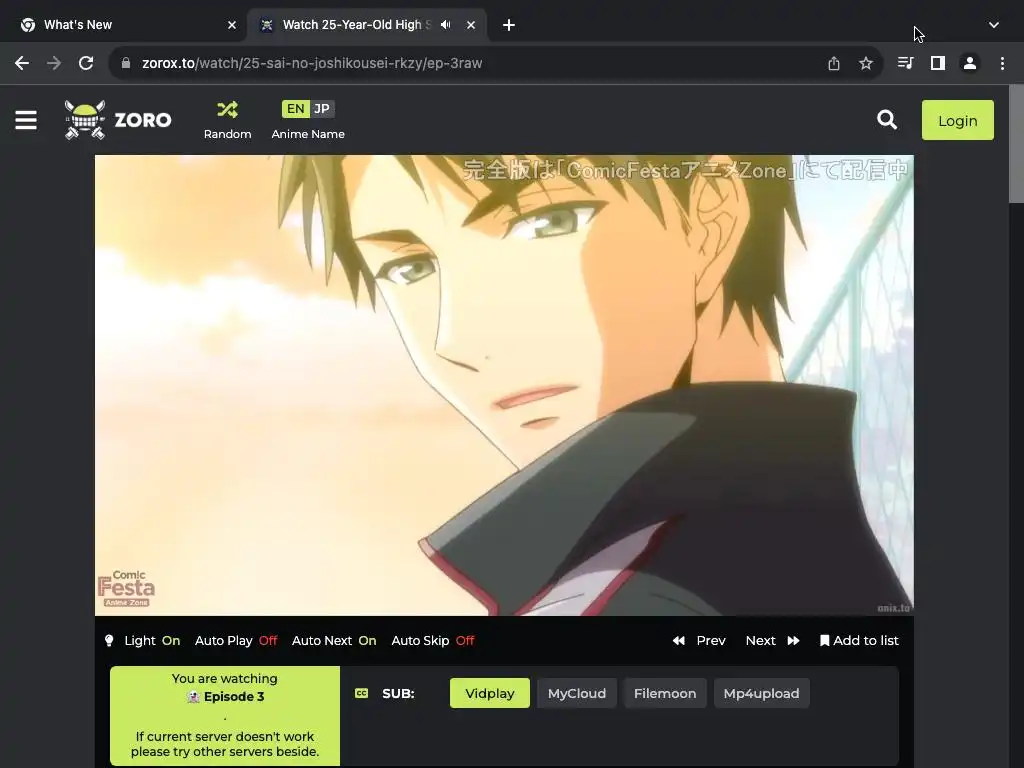View site security lock info
This screenshot has width=1024, height=768.
pos(126,63)
